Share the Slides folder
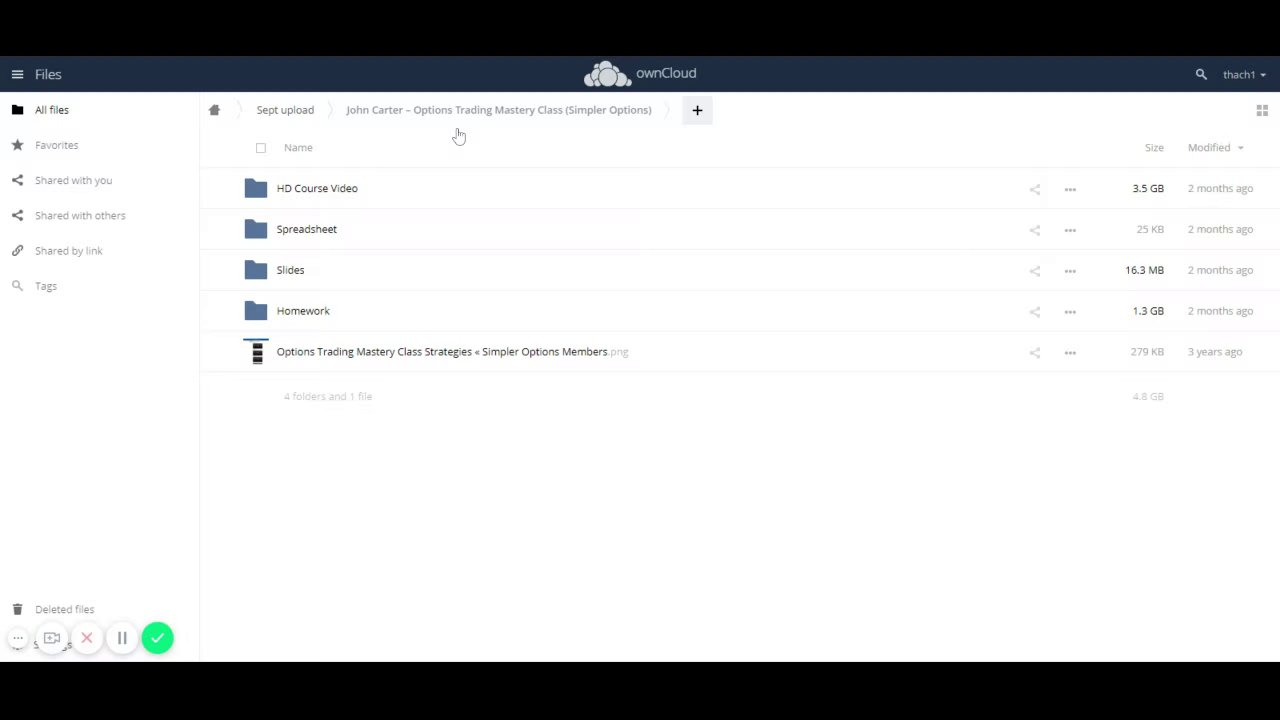 (x=1035, y=271)
